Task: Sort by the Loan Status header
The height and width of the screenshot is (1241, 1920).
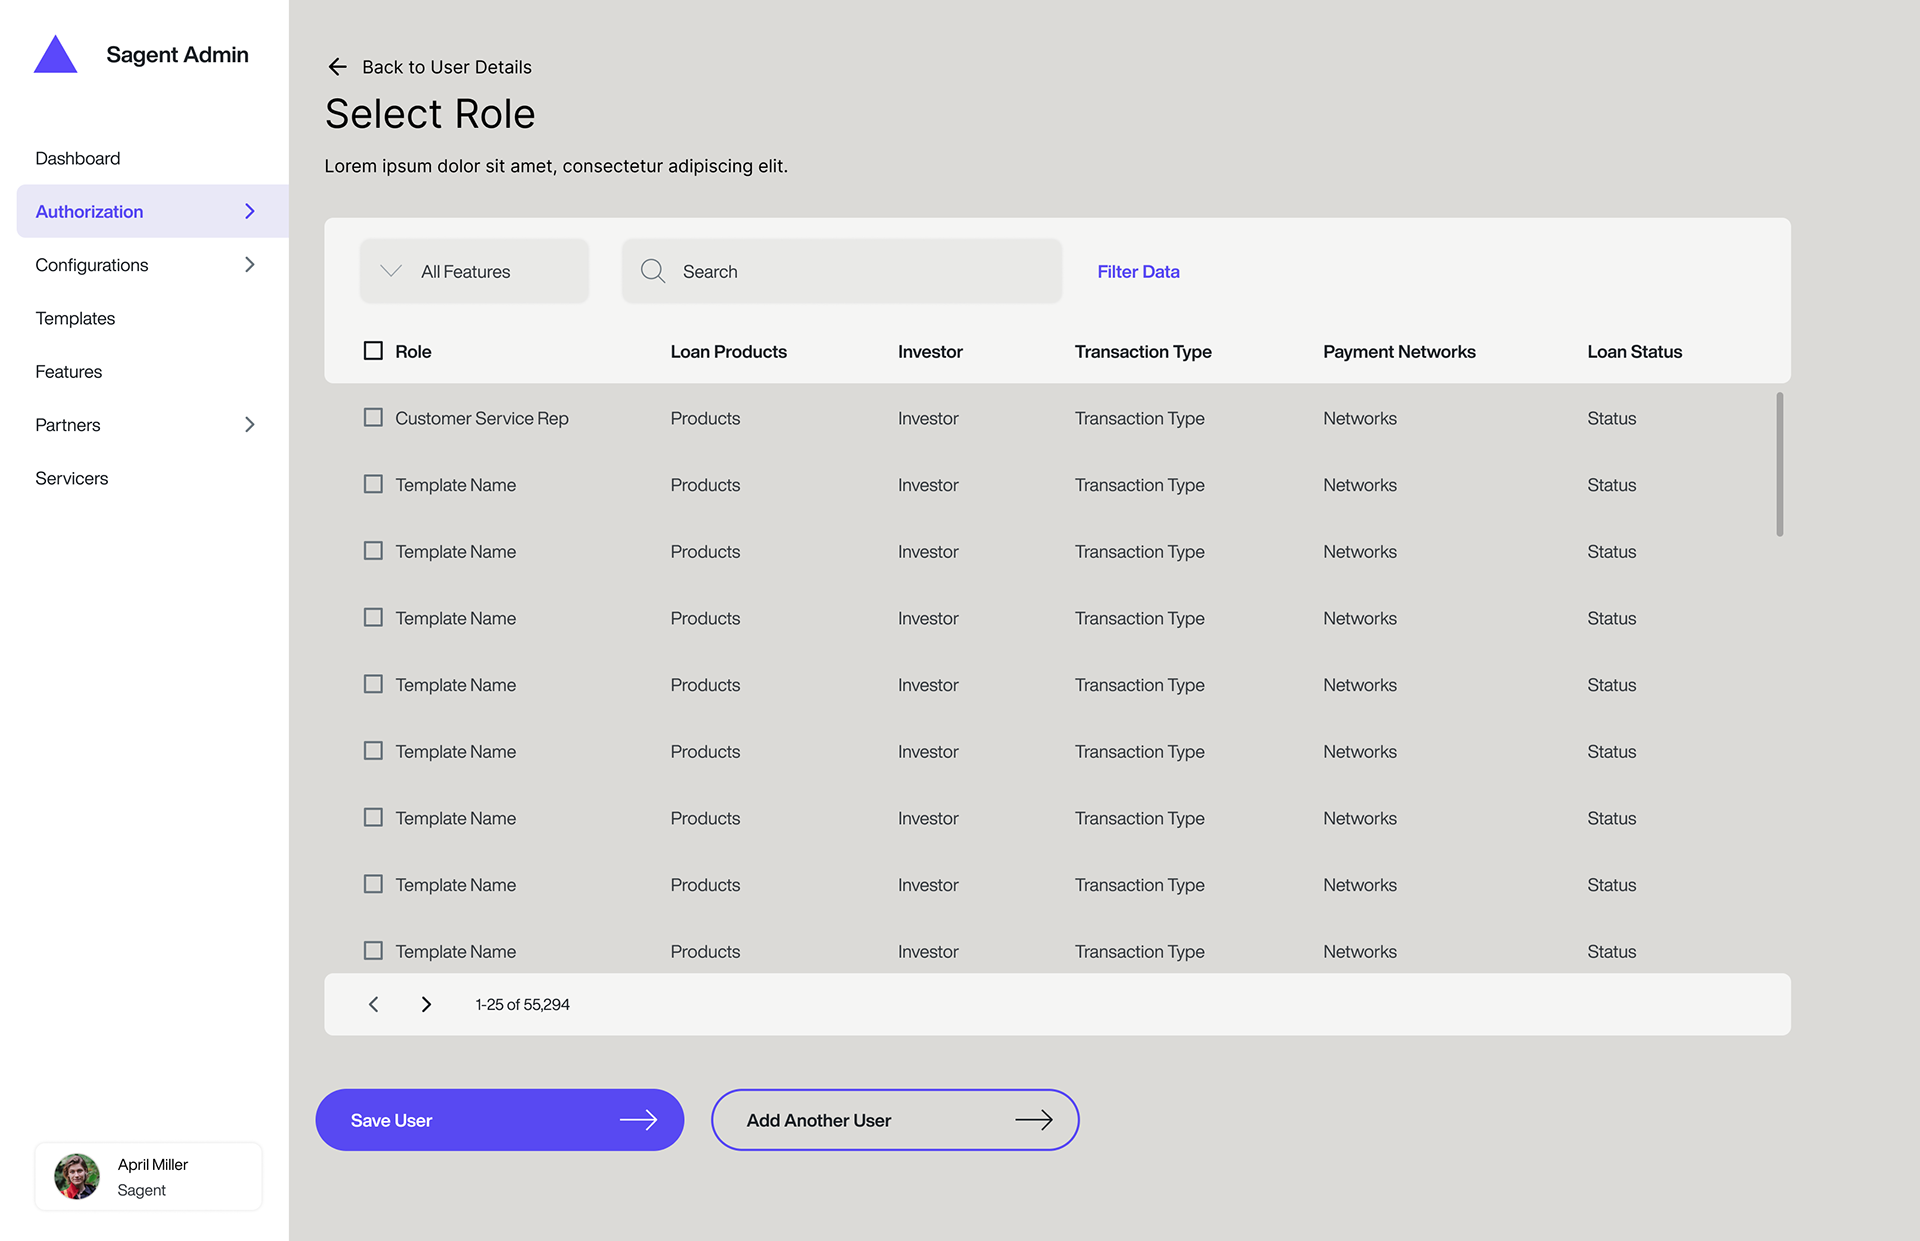Action: click(x=1635, y=351)
